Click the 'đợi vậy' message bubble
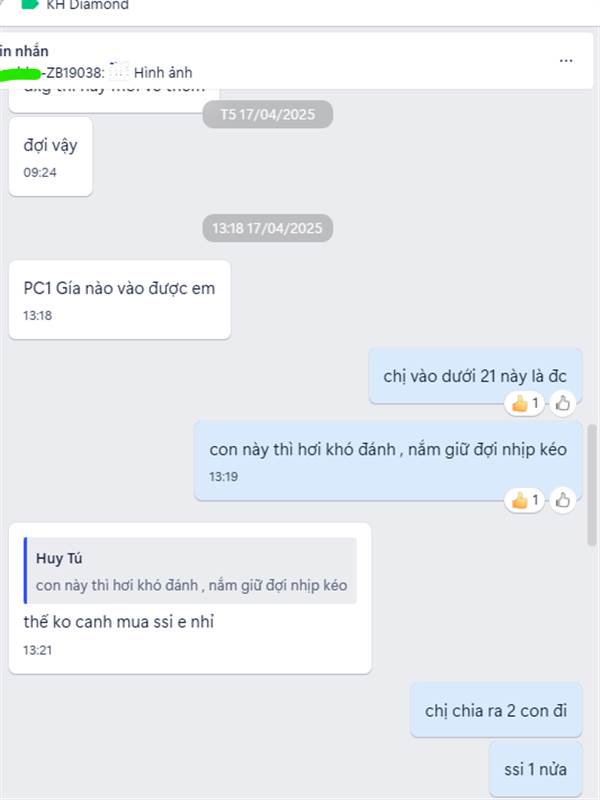 (x=51, y=157)
